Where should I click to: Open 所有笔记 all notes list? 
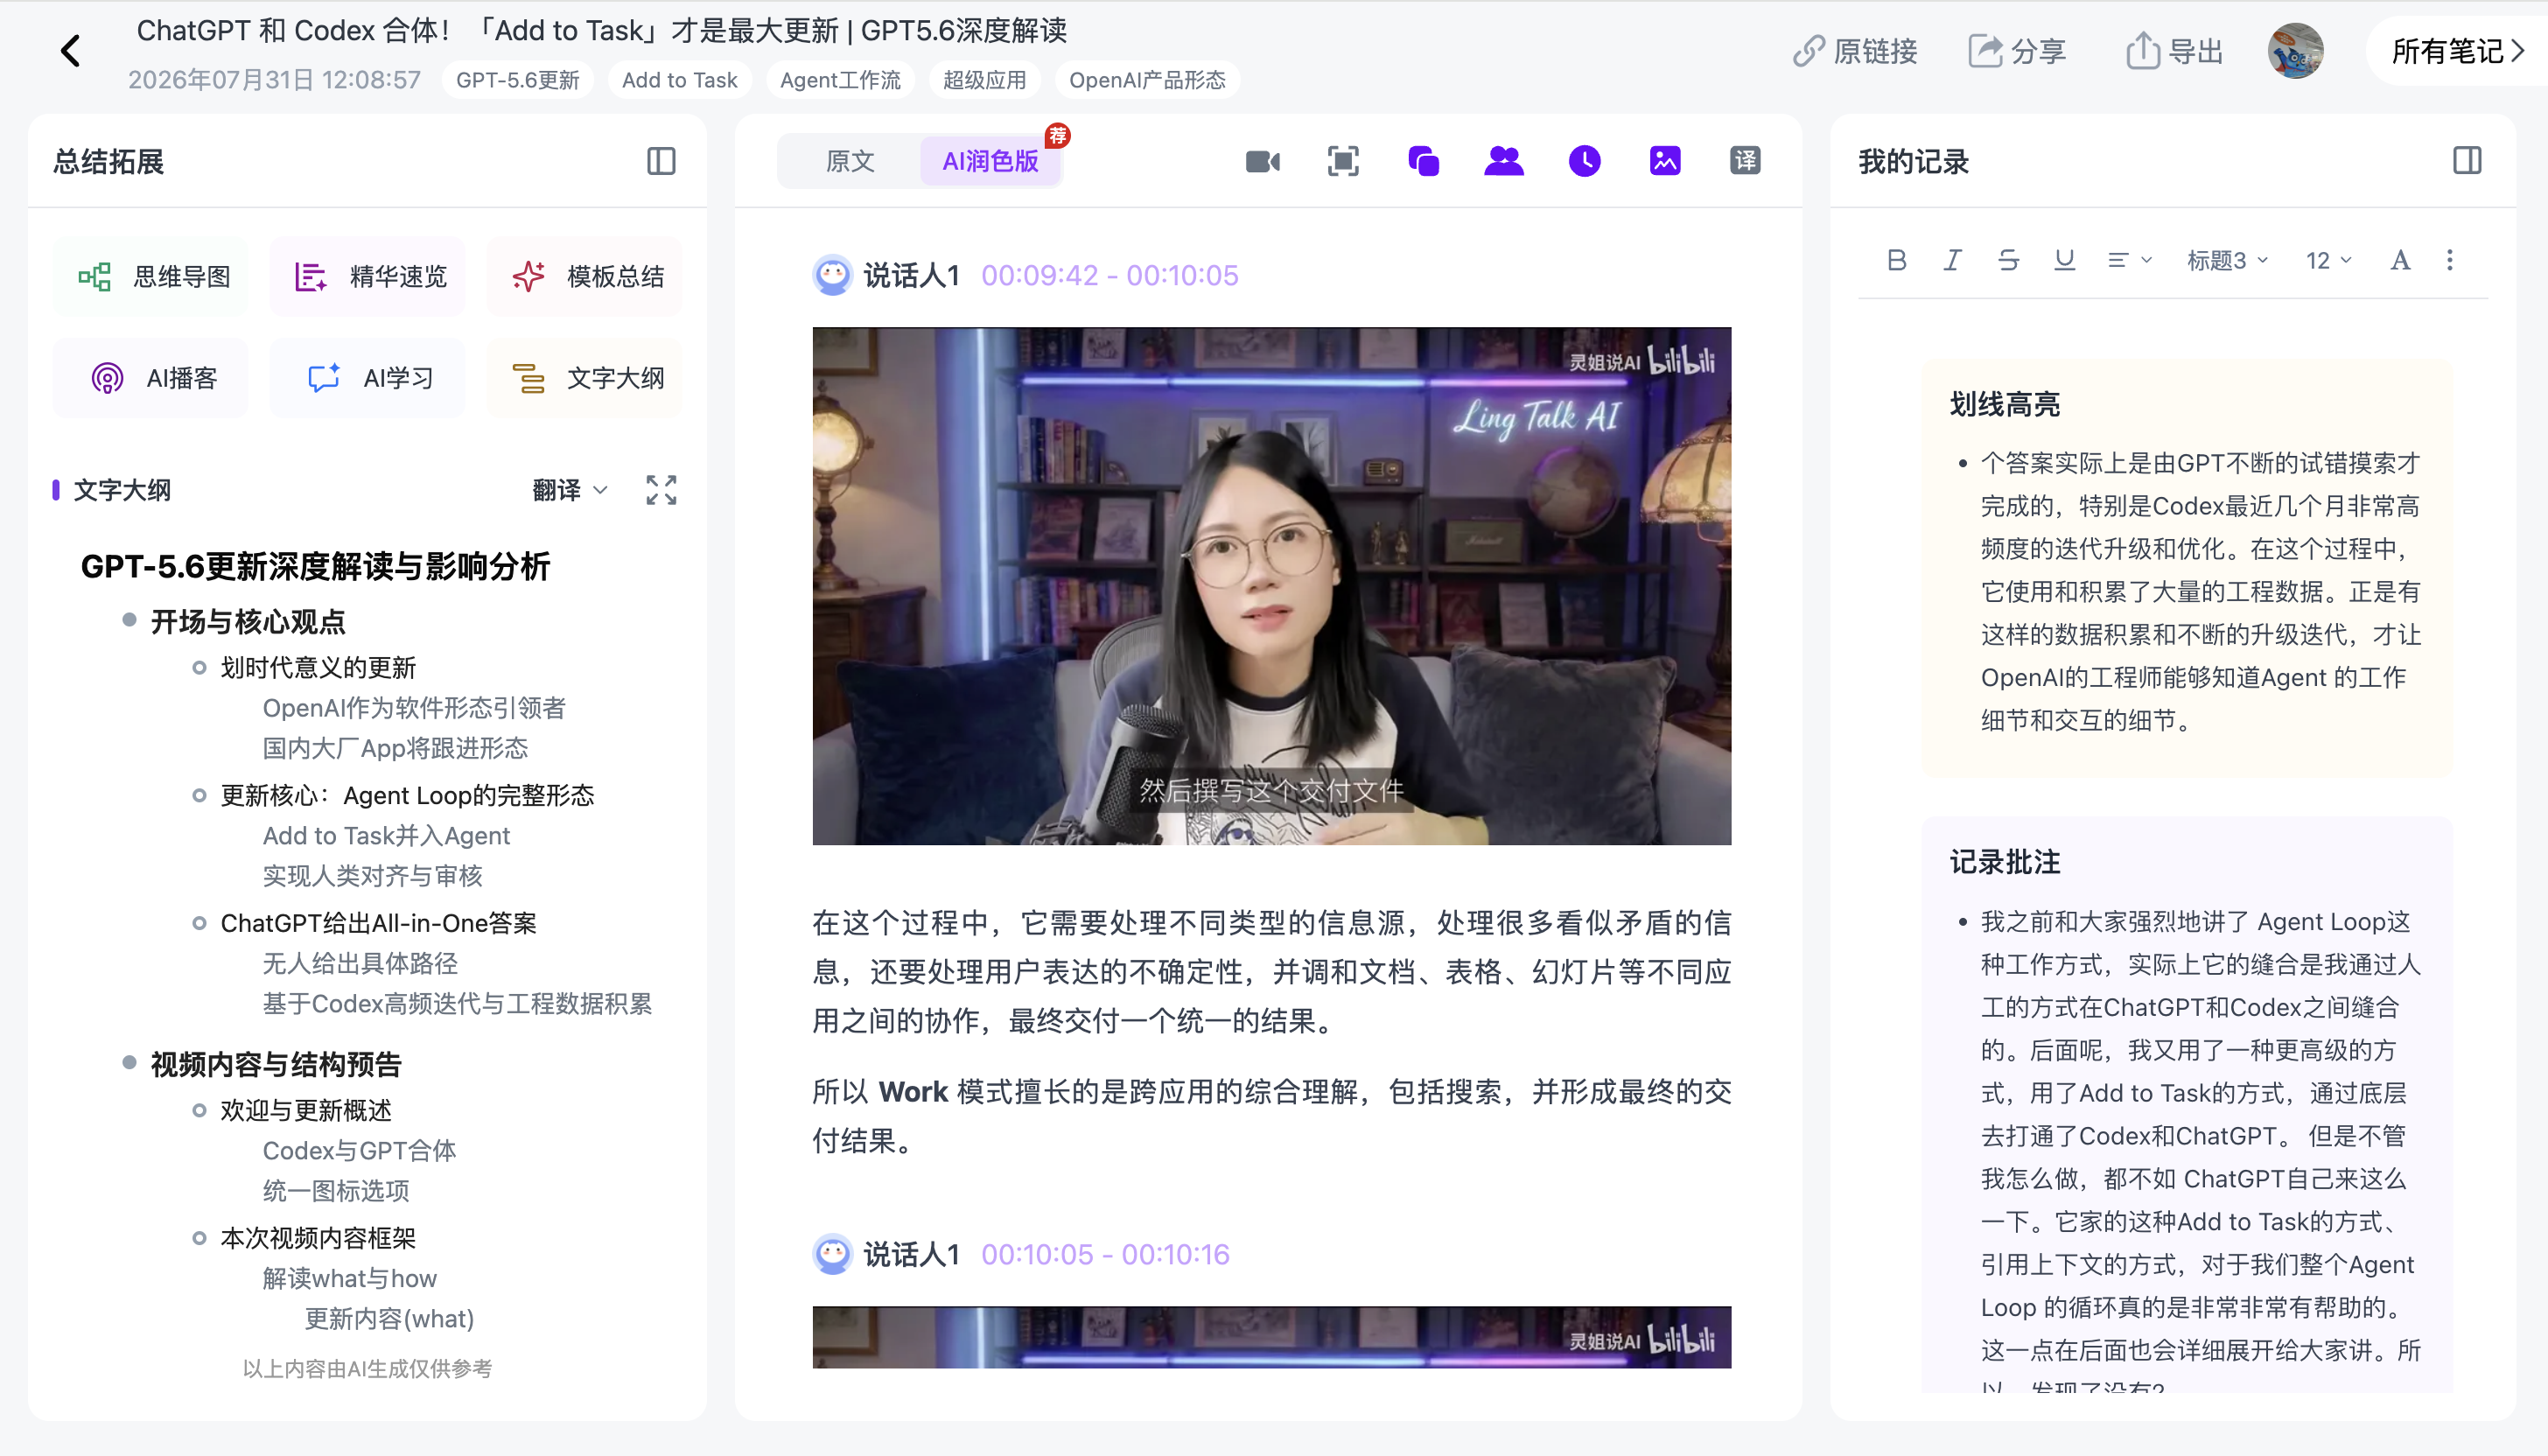click(2457, 51)
